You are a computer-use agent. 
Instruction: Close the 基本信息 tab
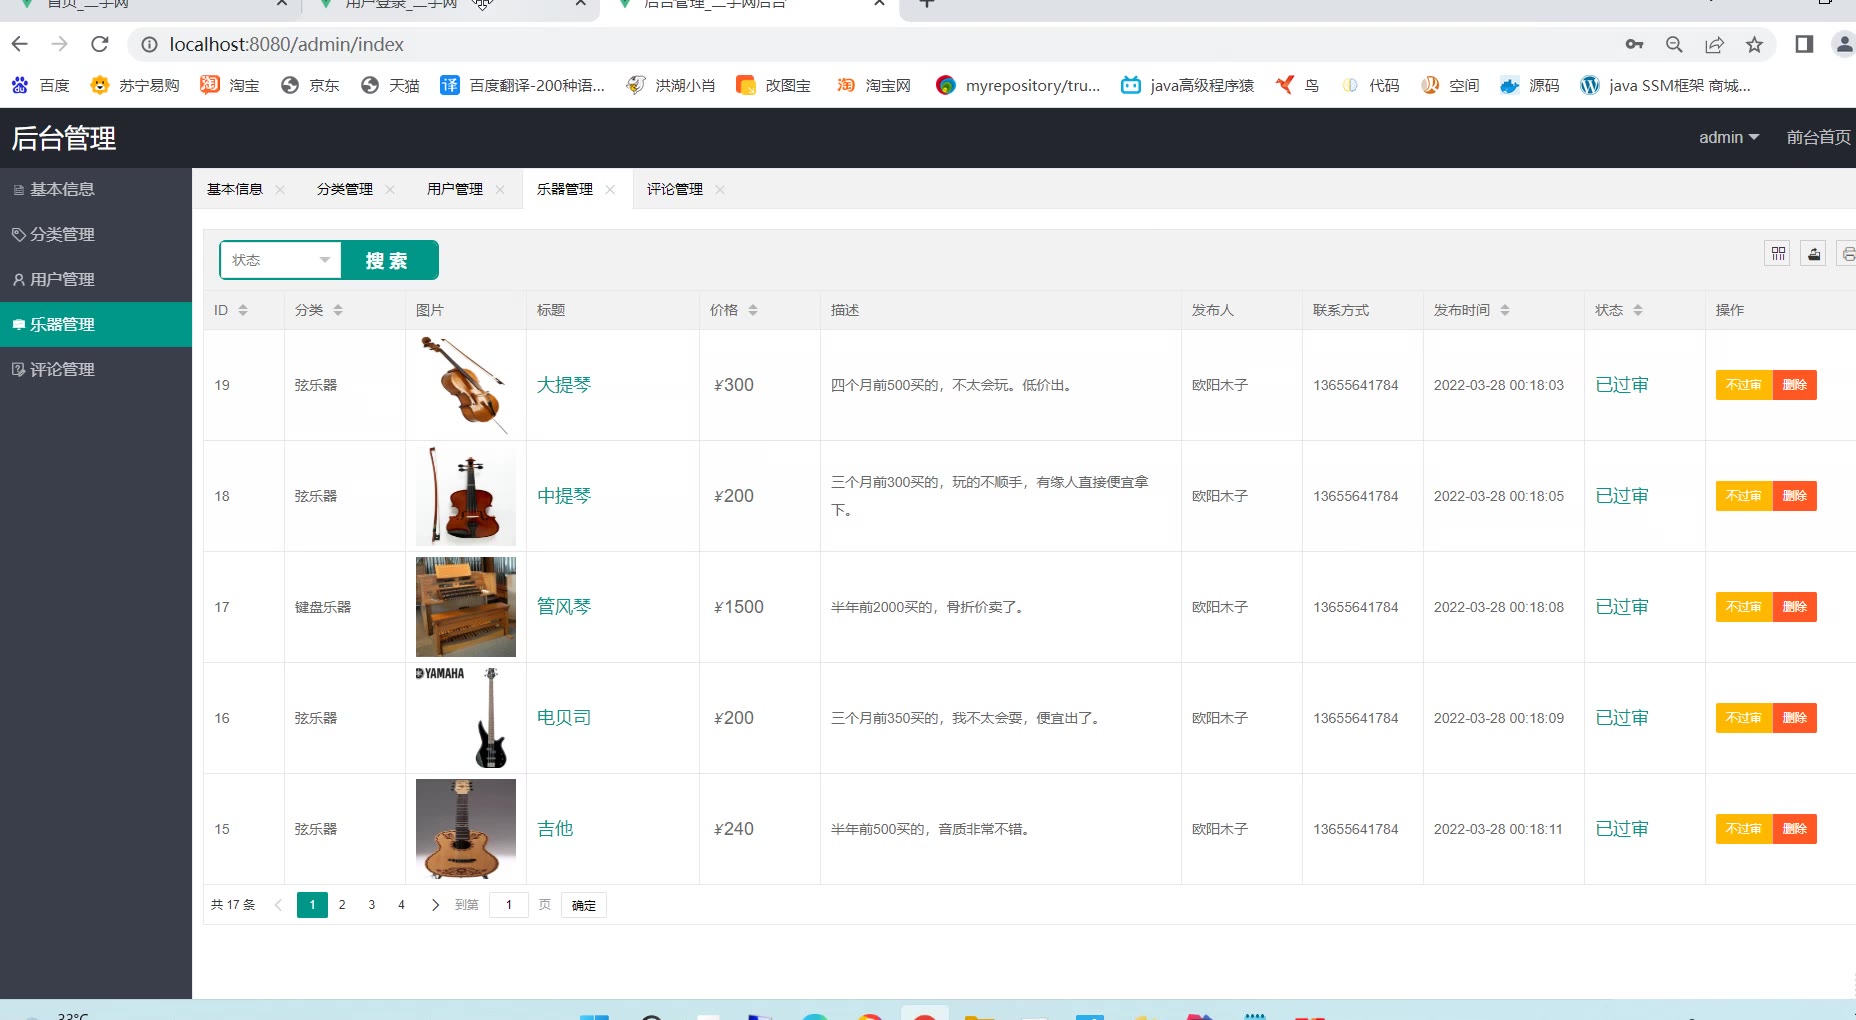point(280,190)
